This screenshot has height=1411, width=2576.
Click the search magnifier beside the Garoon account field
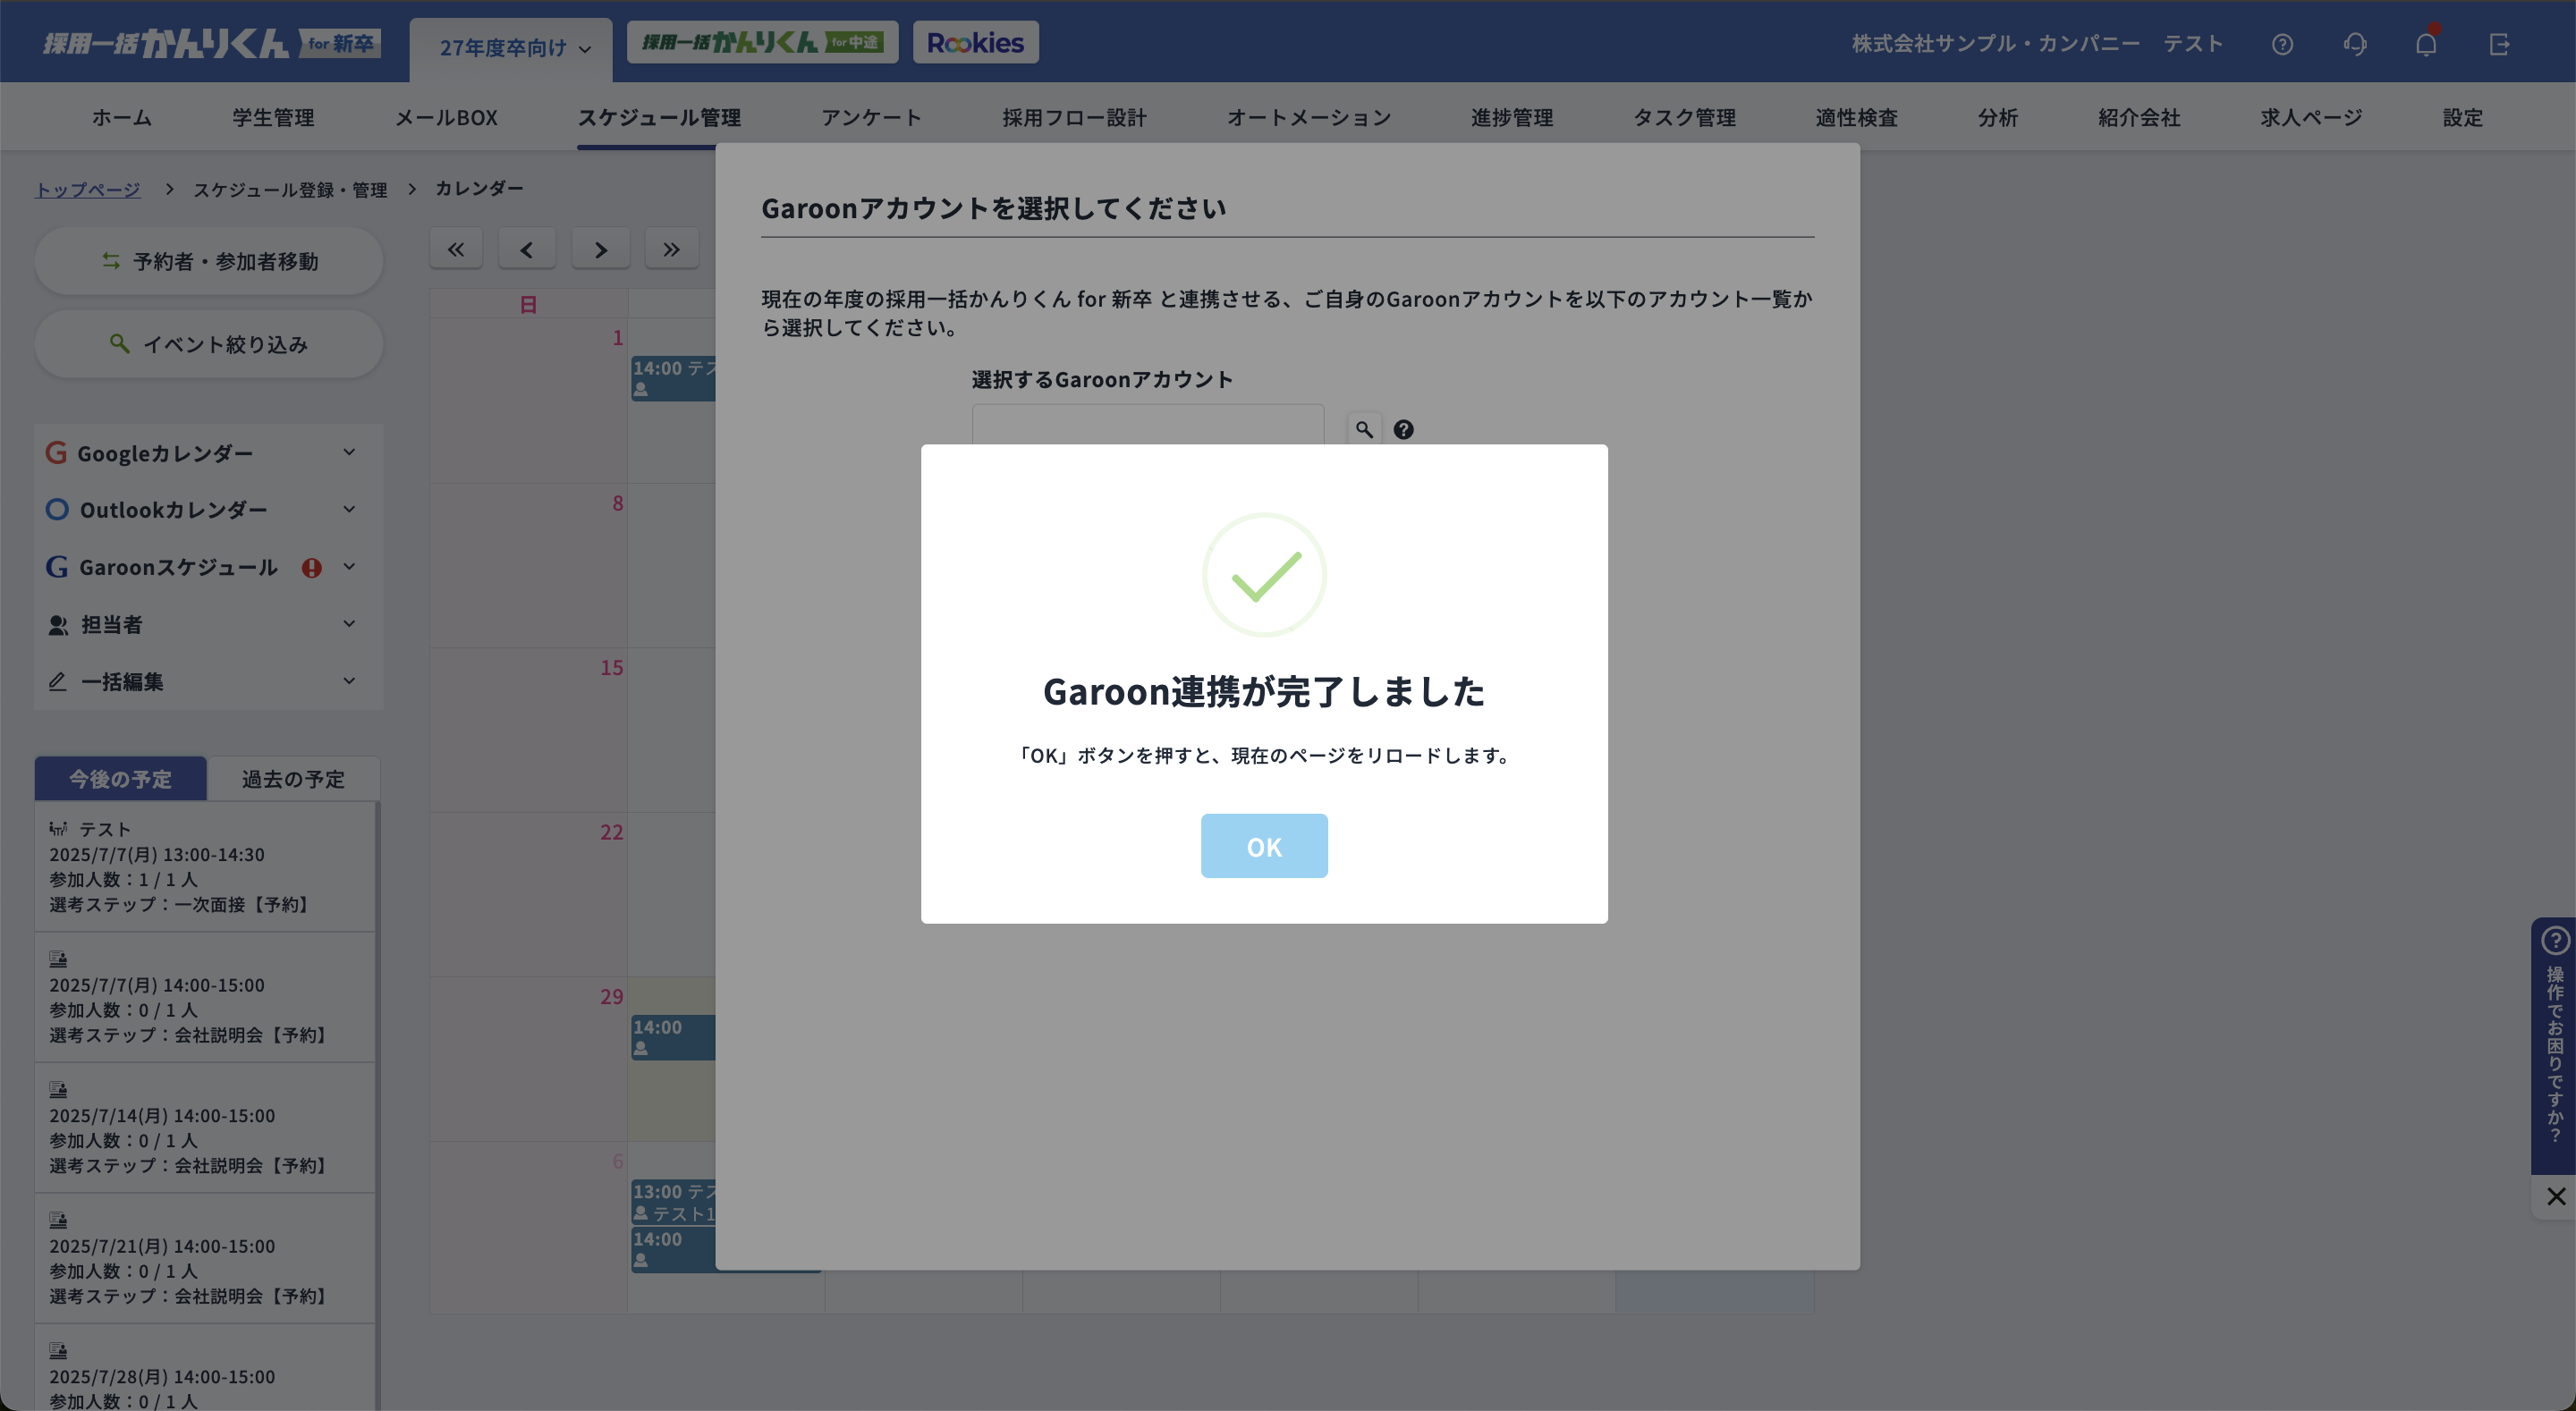1364,429
